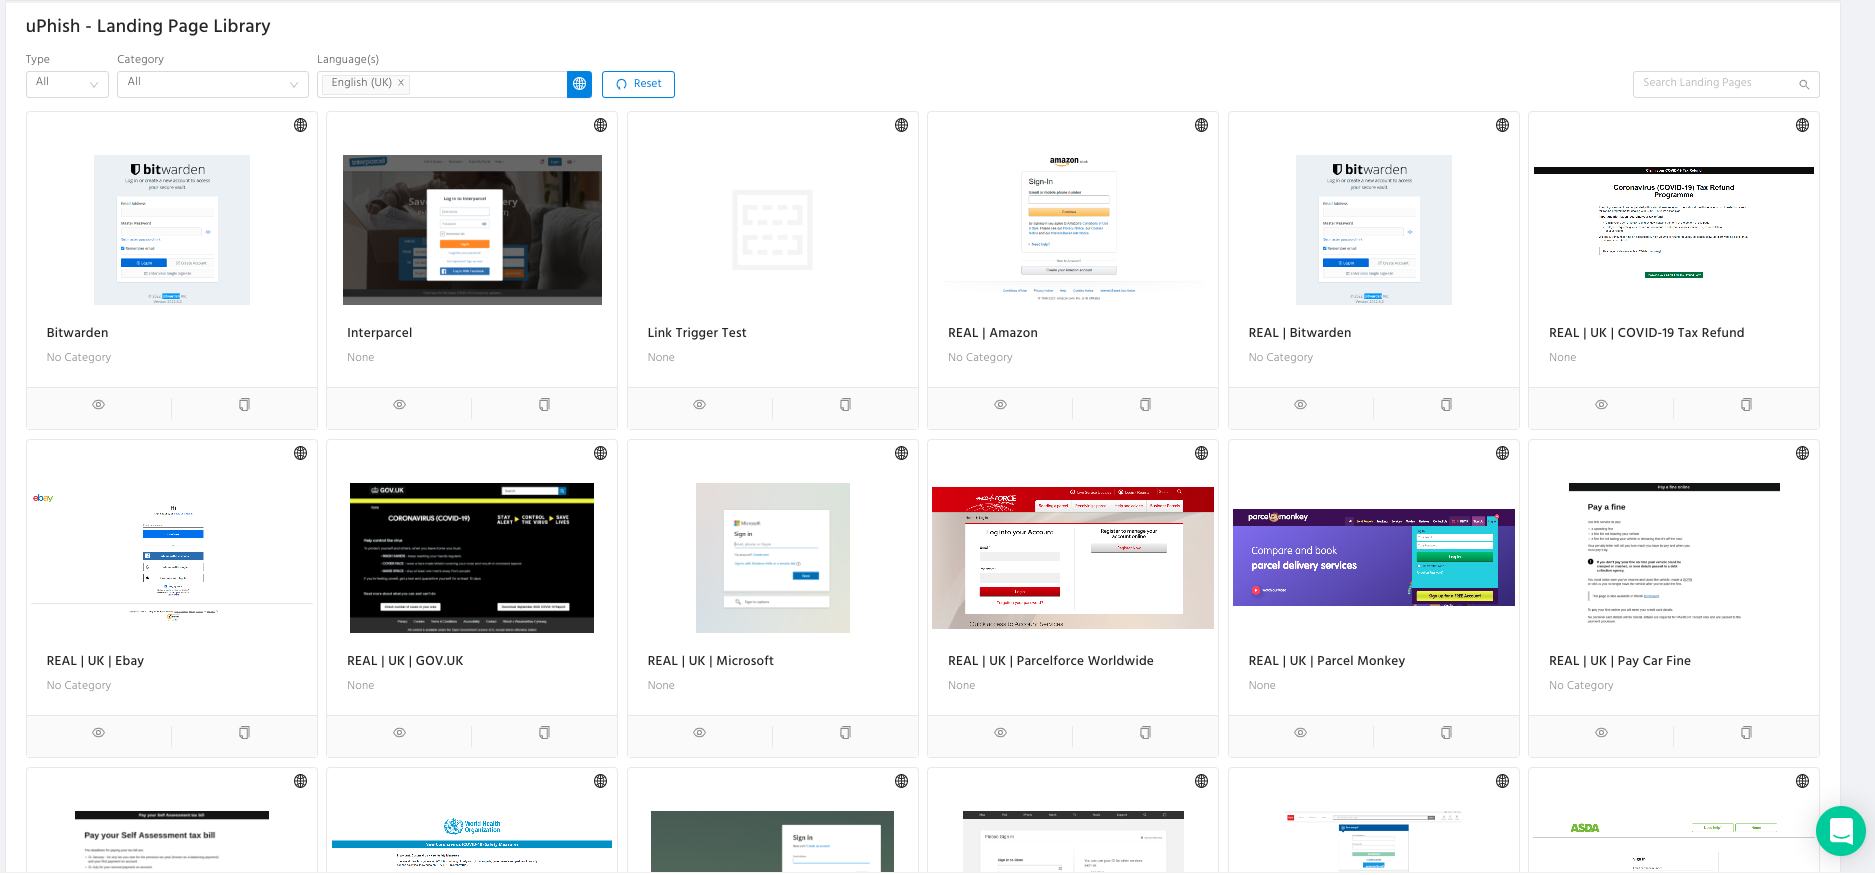Preview the Interparcel landing page (eye icon)
The image size is (1875, 875).
(x=399, y=405)
